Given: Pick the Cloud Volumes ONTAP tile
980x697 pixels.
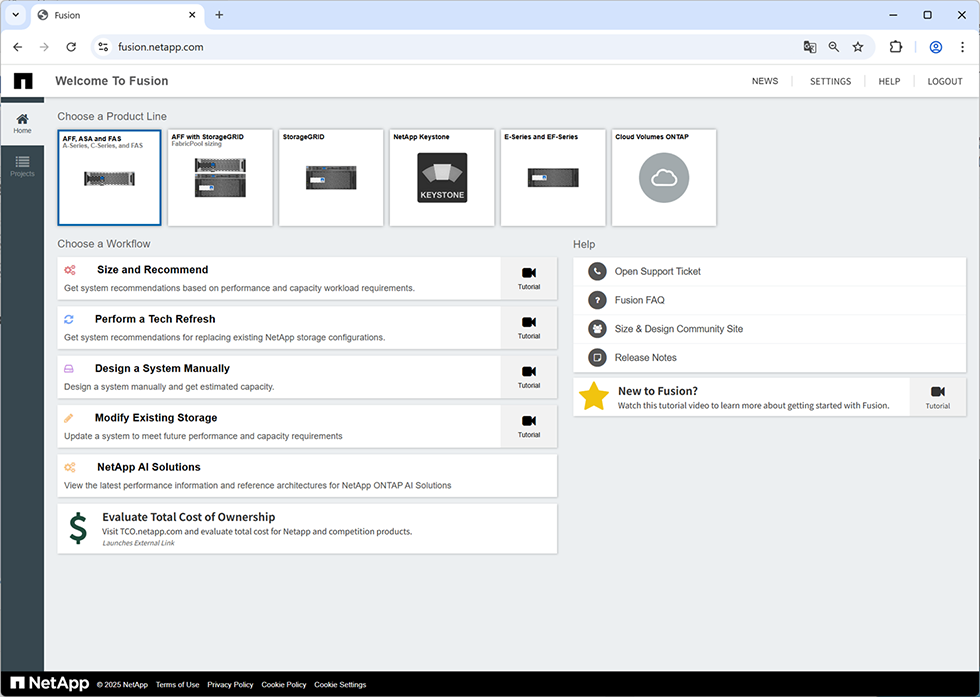Looking at the screenshot, I should 664,178.
